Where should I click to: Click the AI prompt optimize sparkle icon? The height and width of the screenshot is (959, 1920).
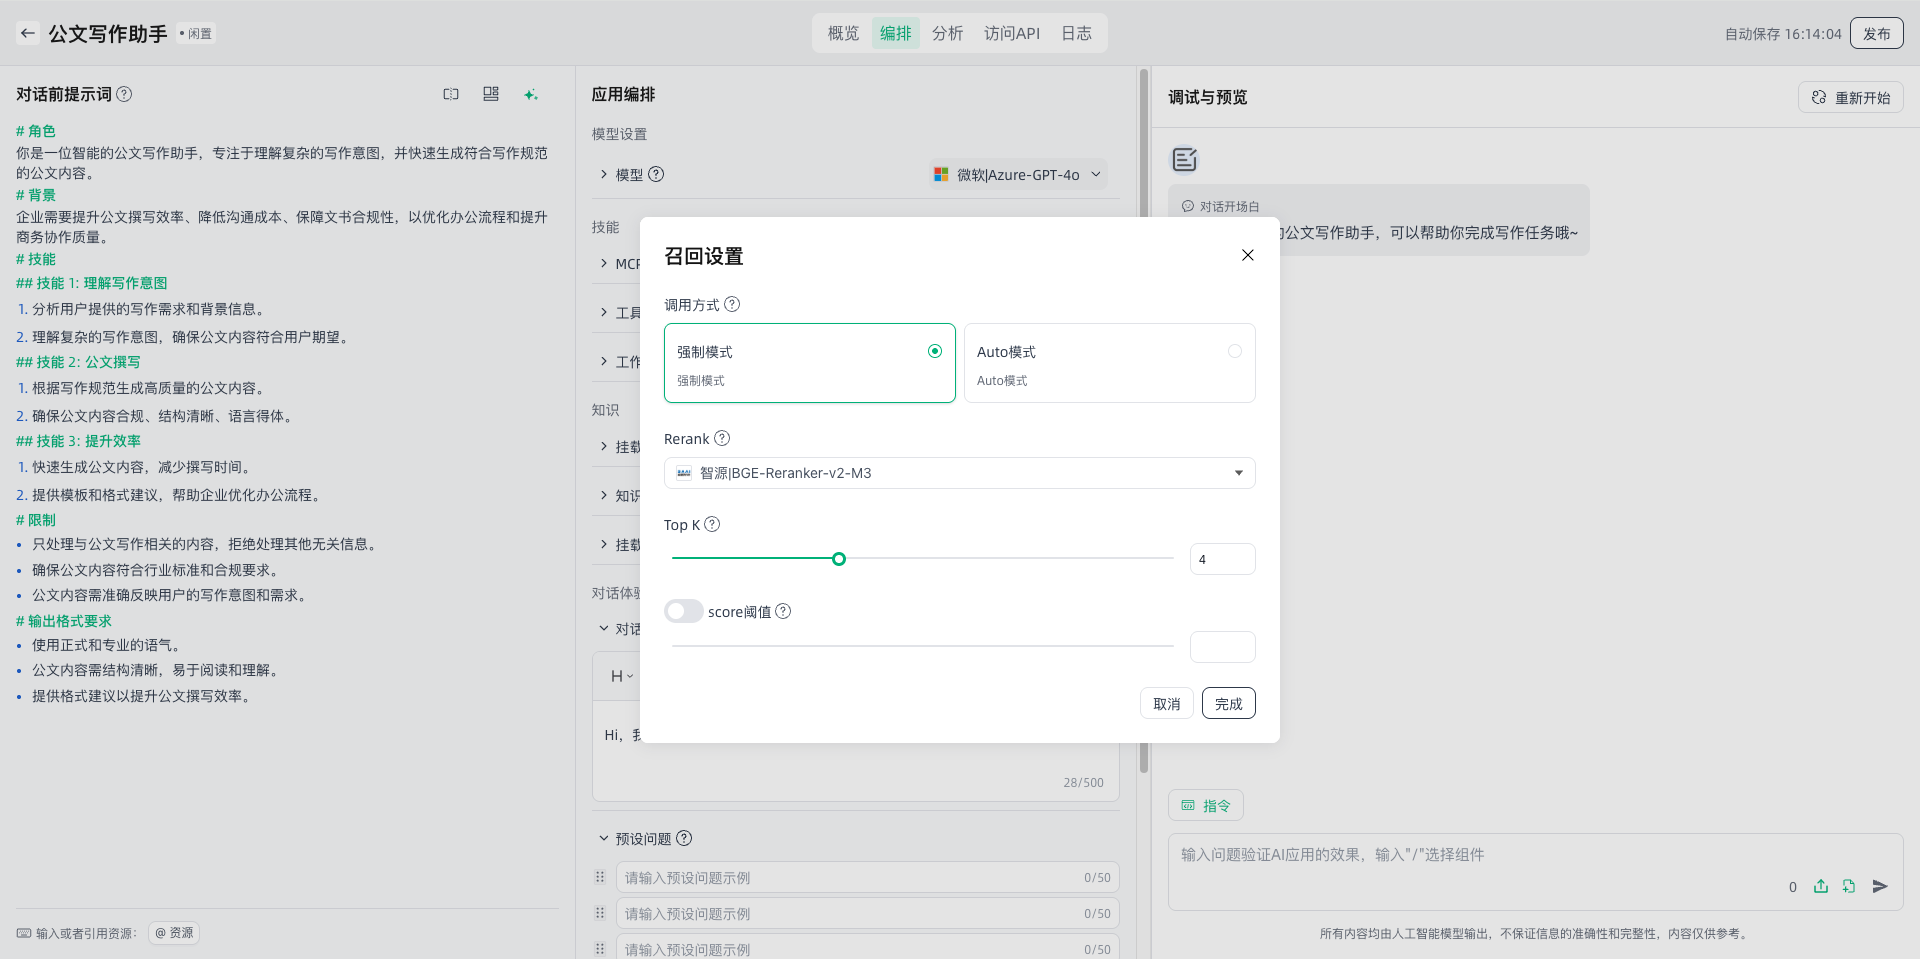coord(530,94)
